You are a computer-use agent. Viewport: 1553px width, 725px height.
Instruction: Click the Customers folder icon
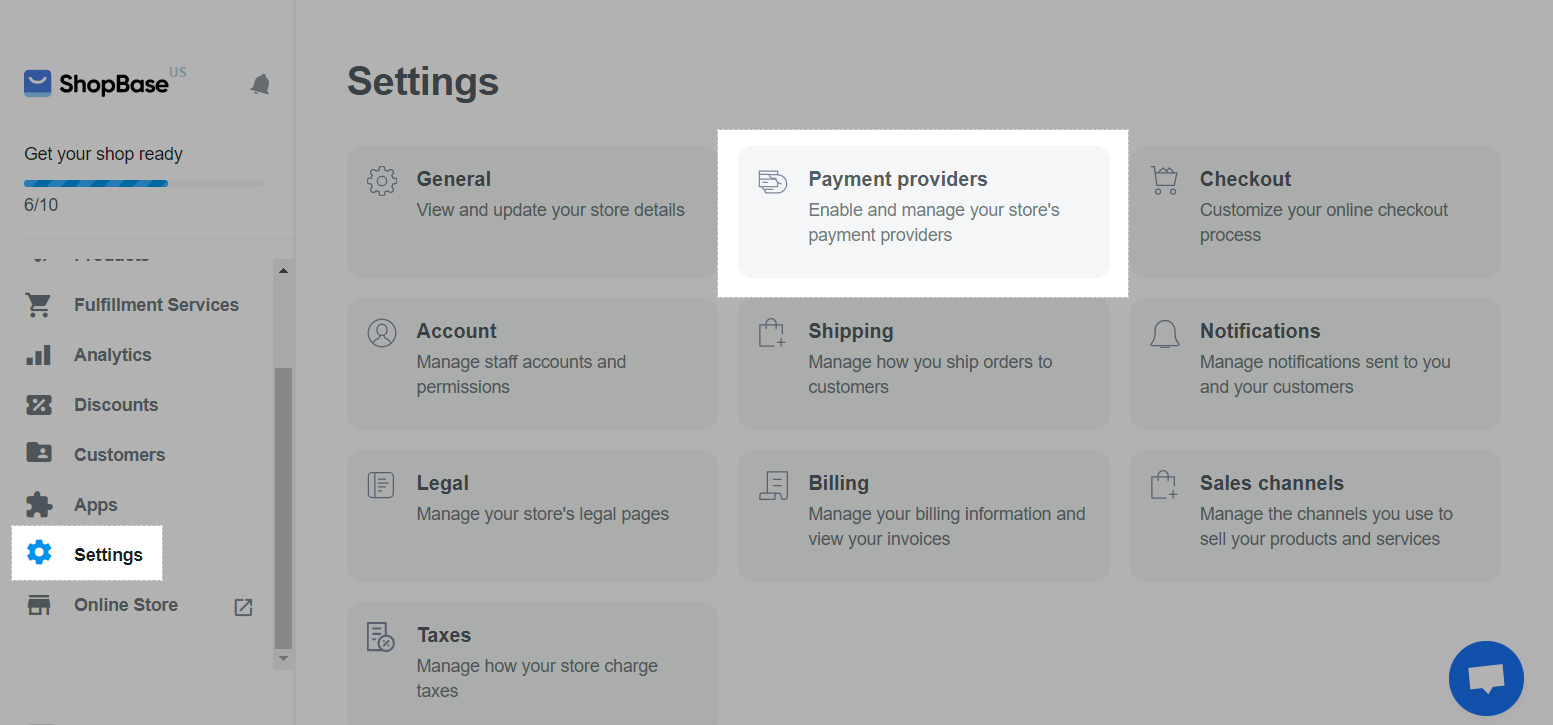click(x=39, y=454)
